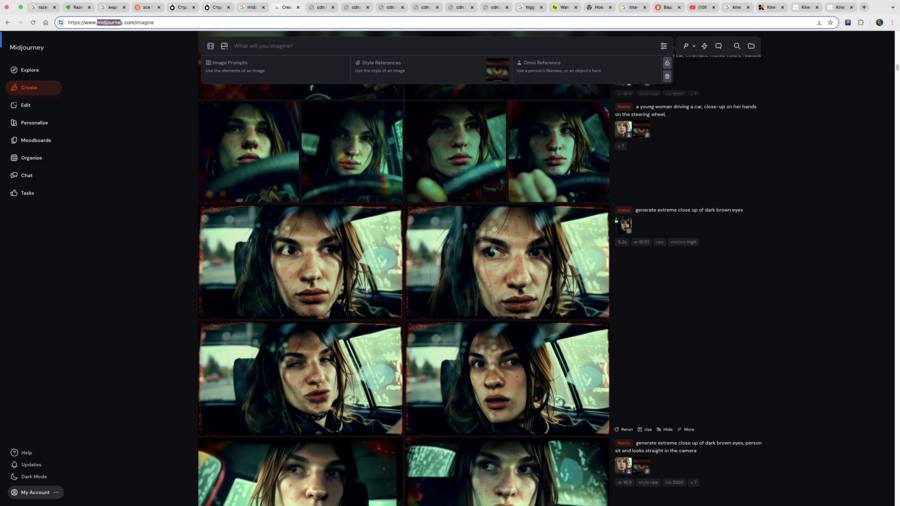Image resolution: width=900 pixels, height=506 pixels.
Task: Click Use under the dark brown eyes video
Action: (645, 429)
